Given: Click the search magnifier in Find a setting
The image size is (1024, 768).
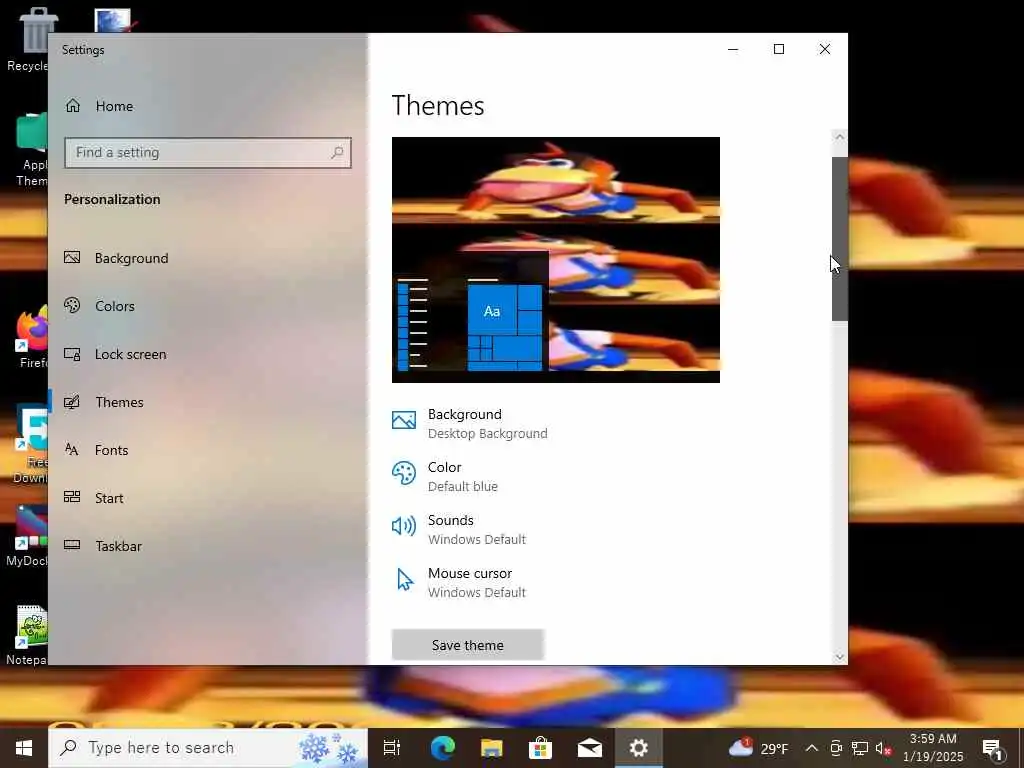Looking at the screenshot, I should point(337,153).
